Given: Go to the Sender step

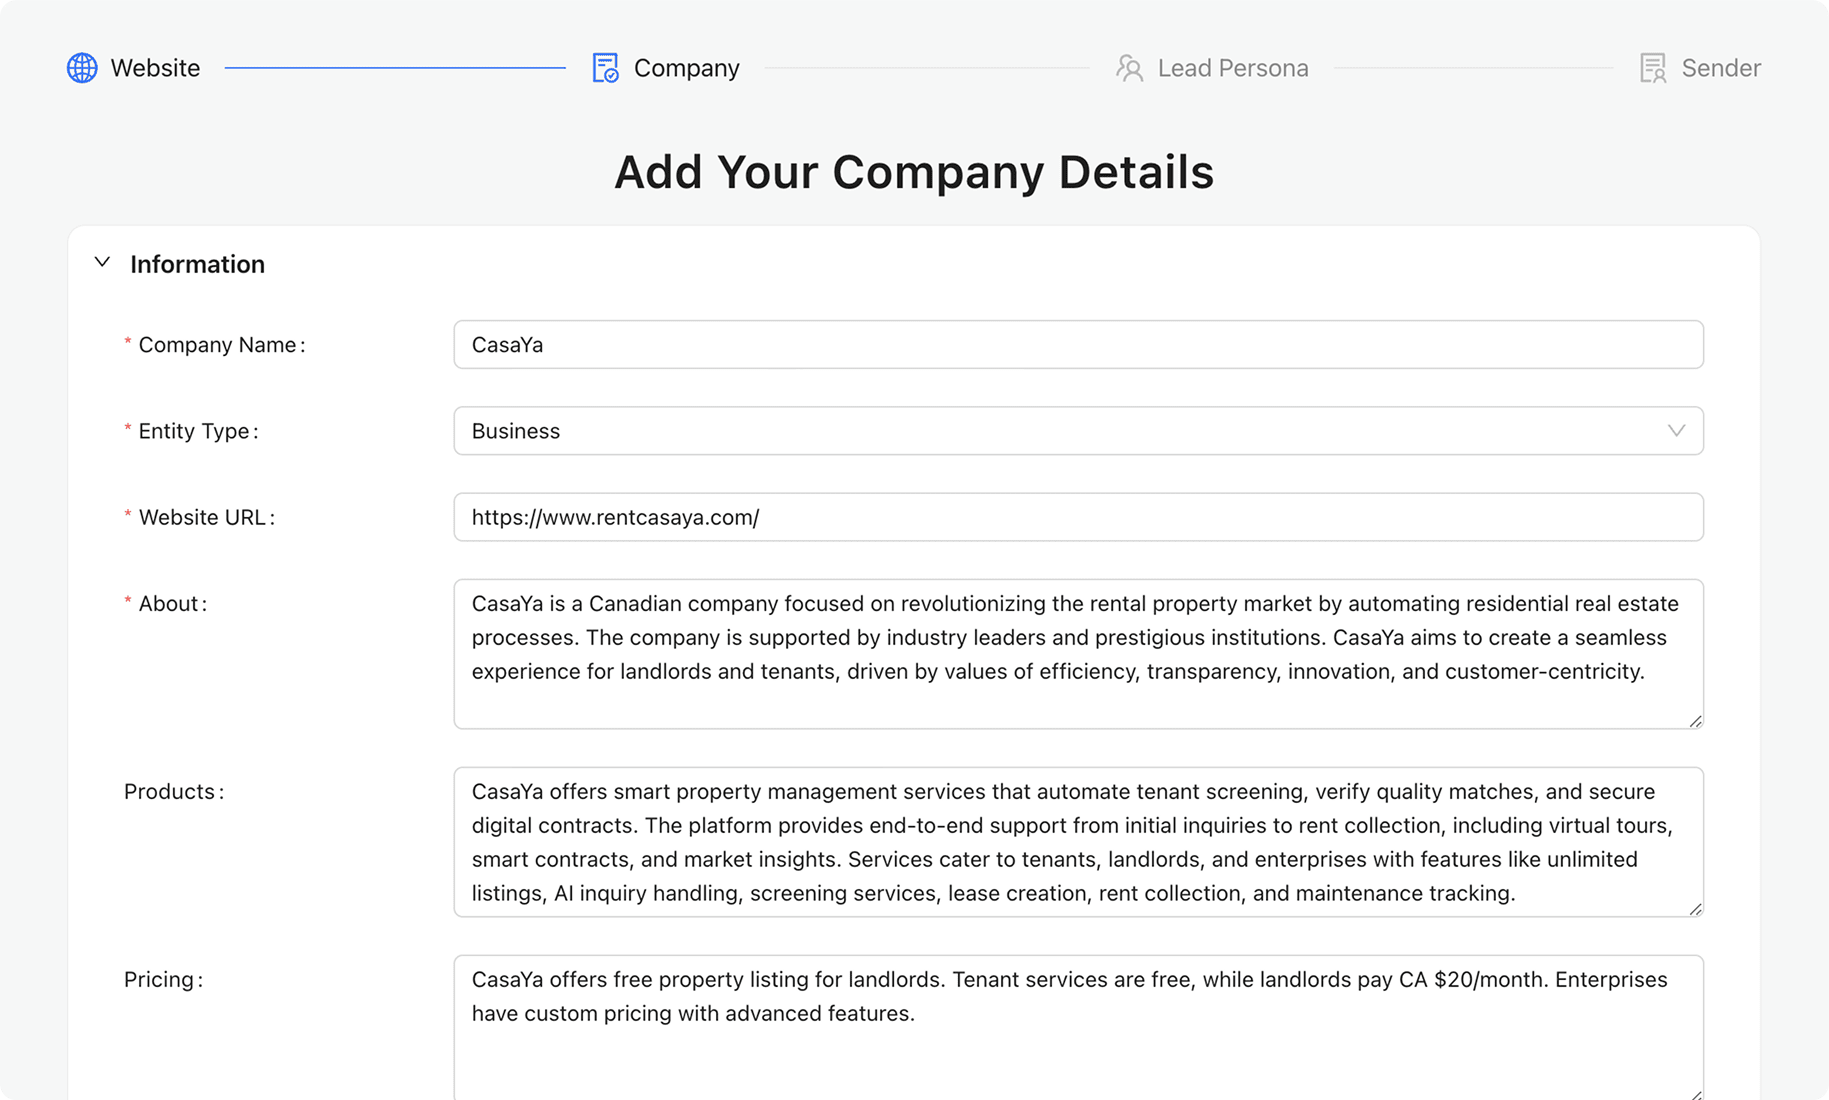Looking at the screenshot, I should 1720,68.
